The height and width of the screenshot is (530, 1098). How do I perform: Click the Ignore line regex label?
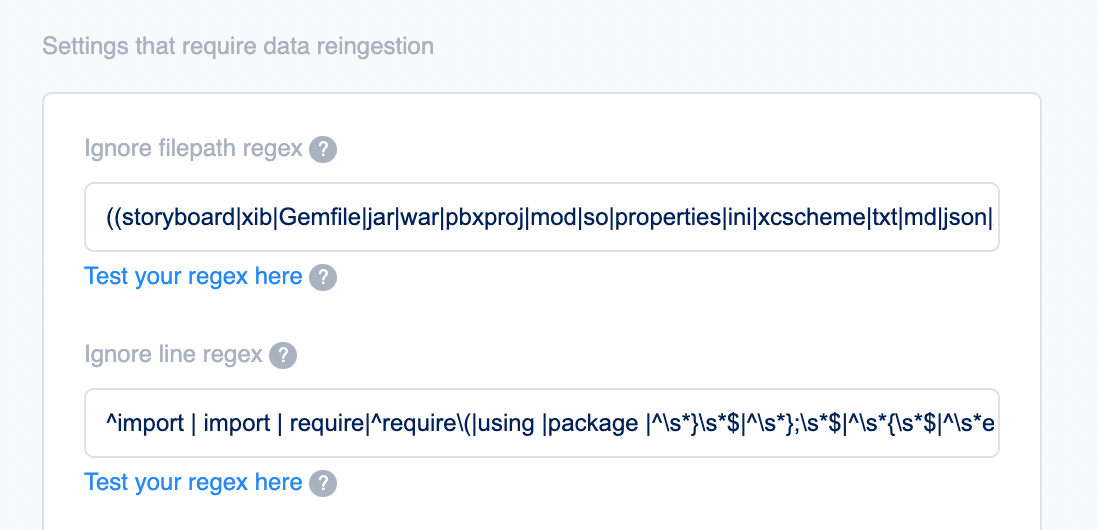(173, 354)
